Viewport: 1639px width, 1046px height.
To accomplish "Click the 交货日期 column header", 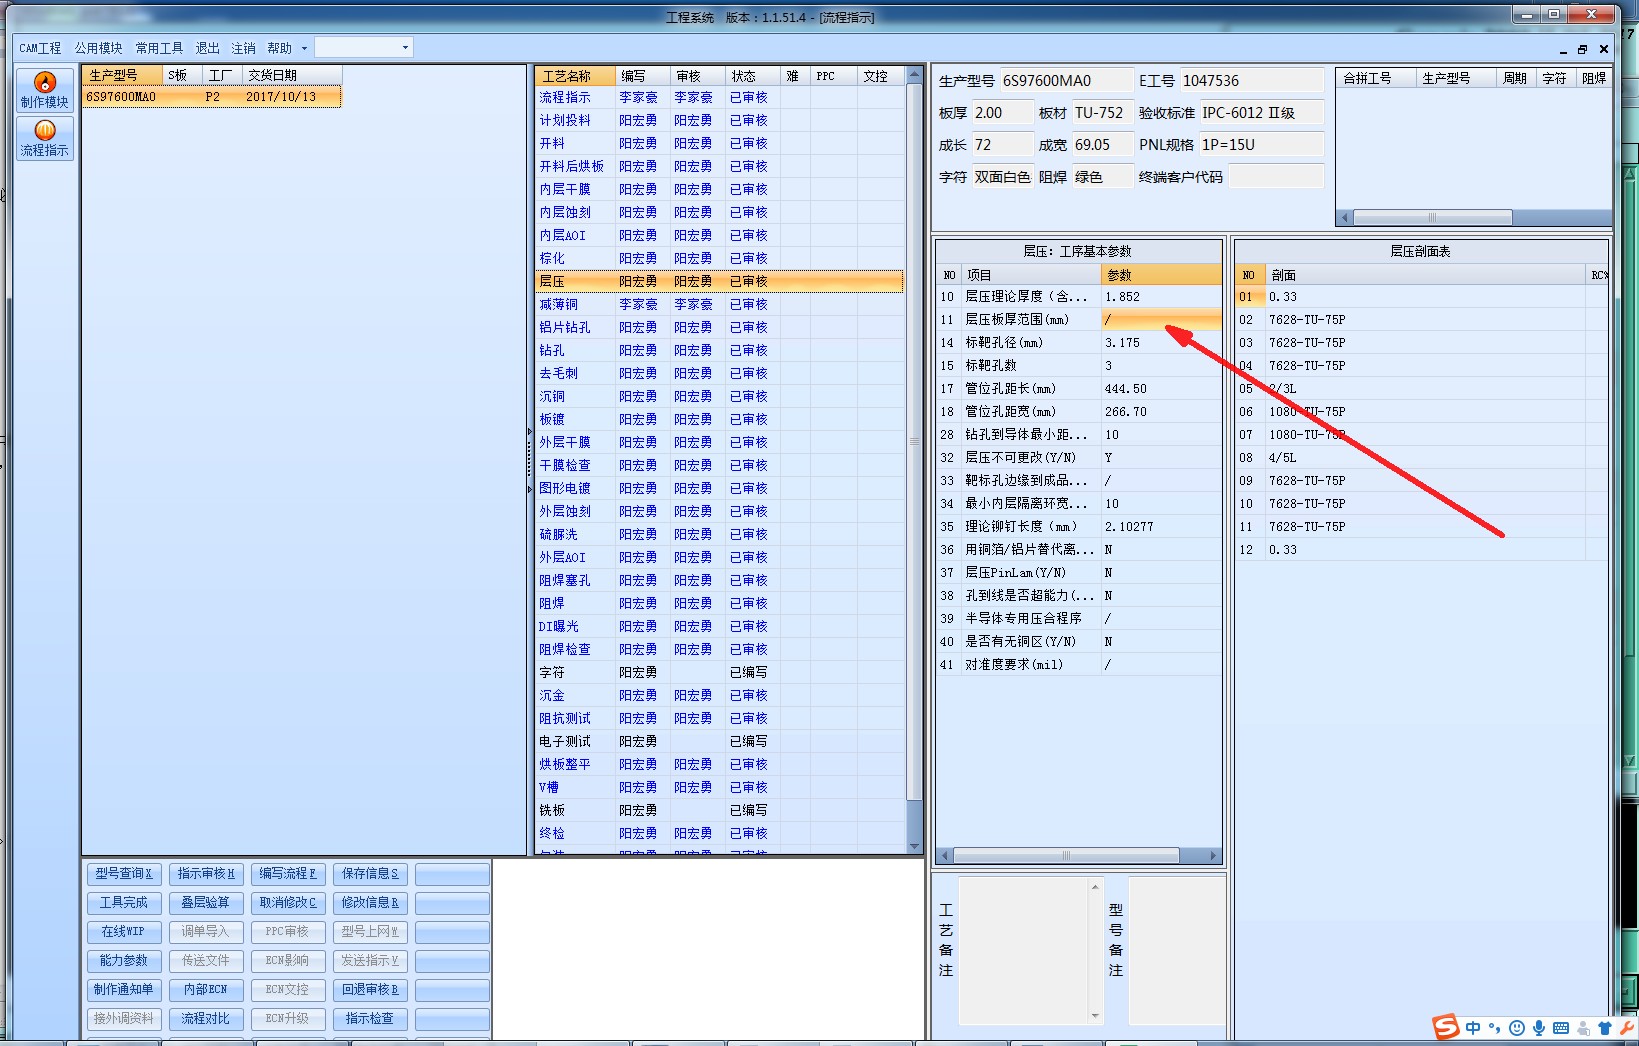I will click(x=292, y=75).
